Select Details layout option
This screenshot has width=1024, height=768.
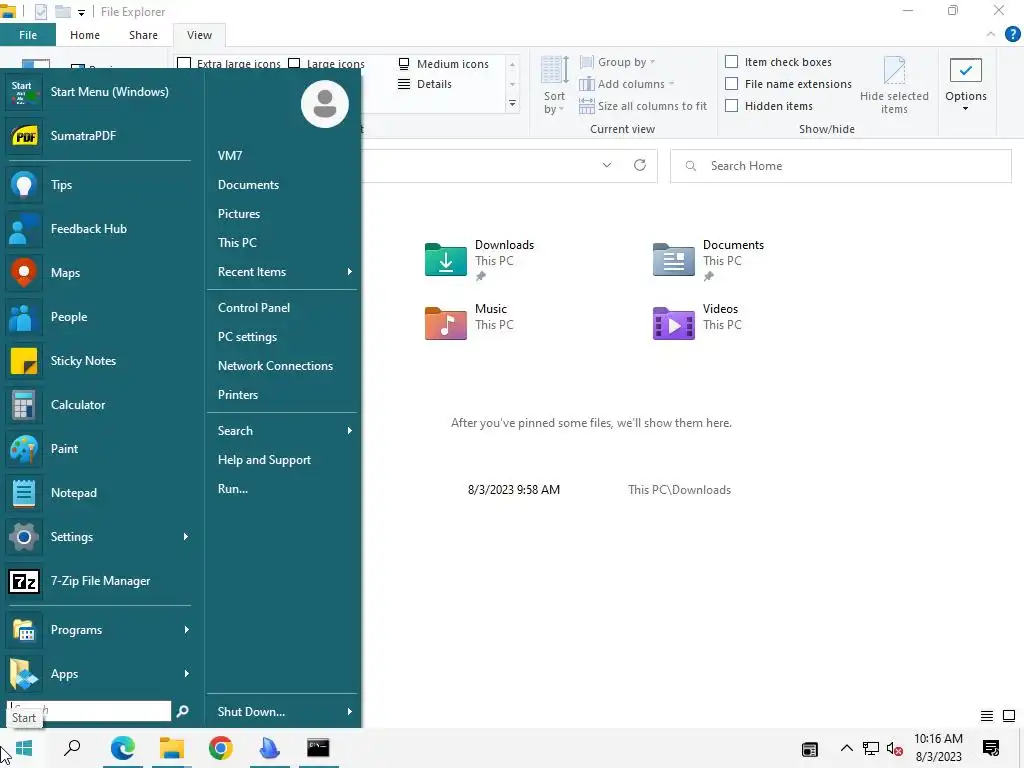(425, 84)
